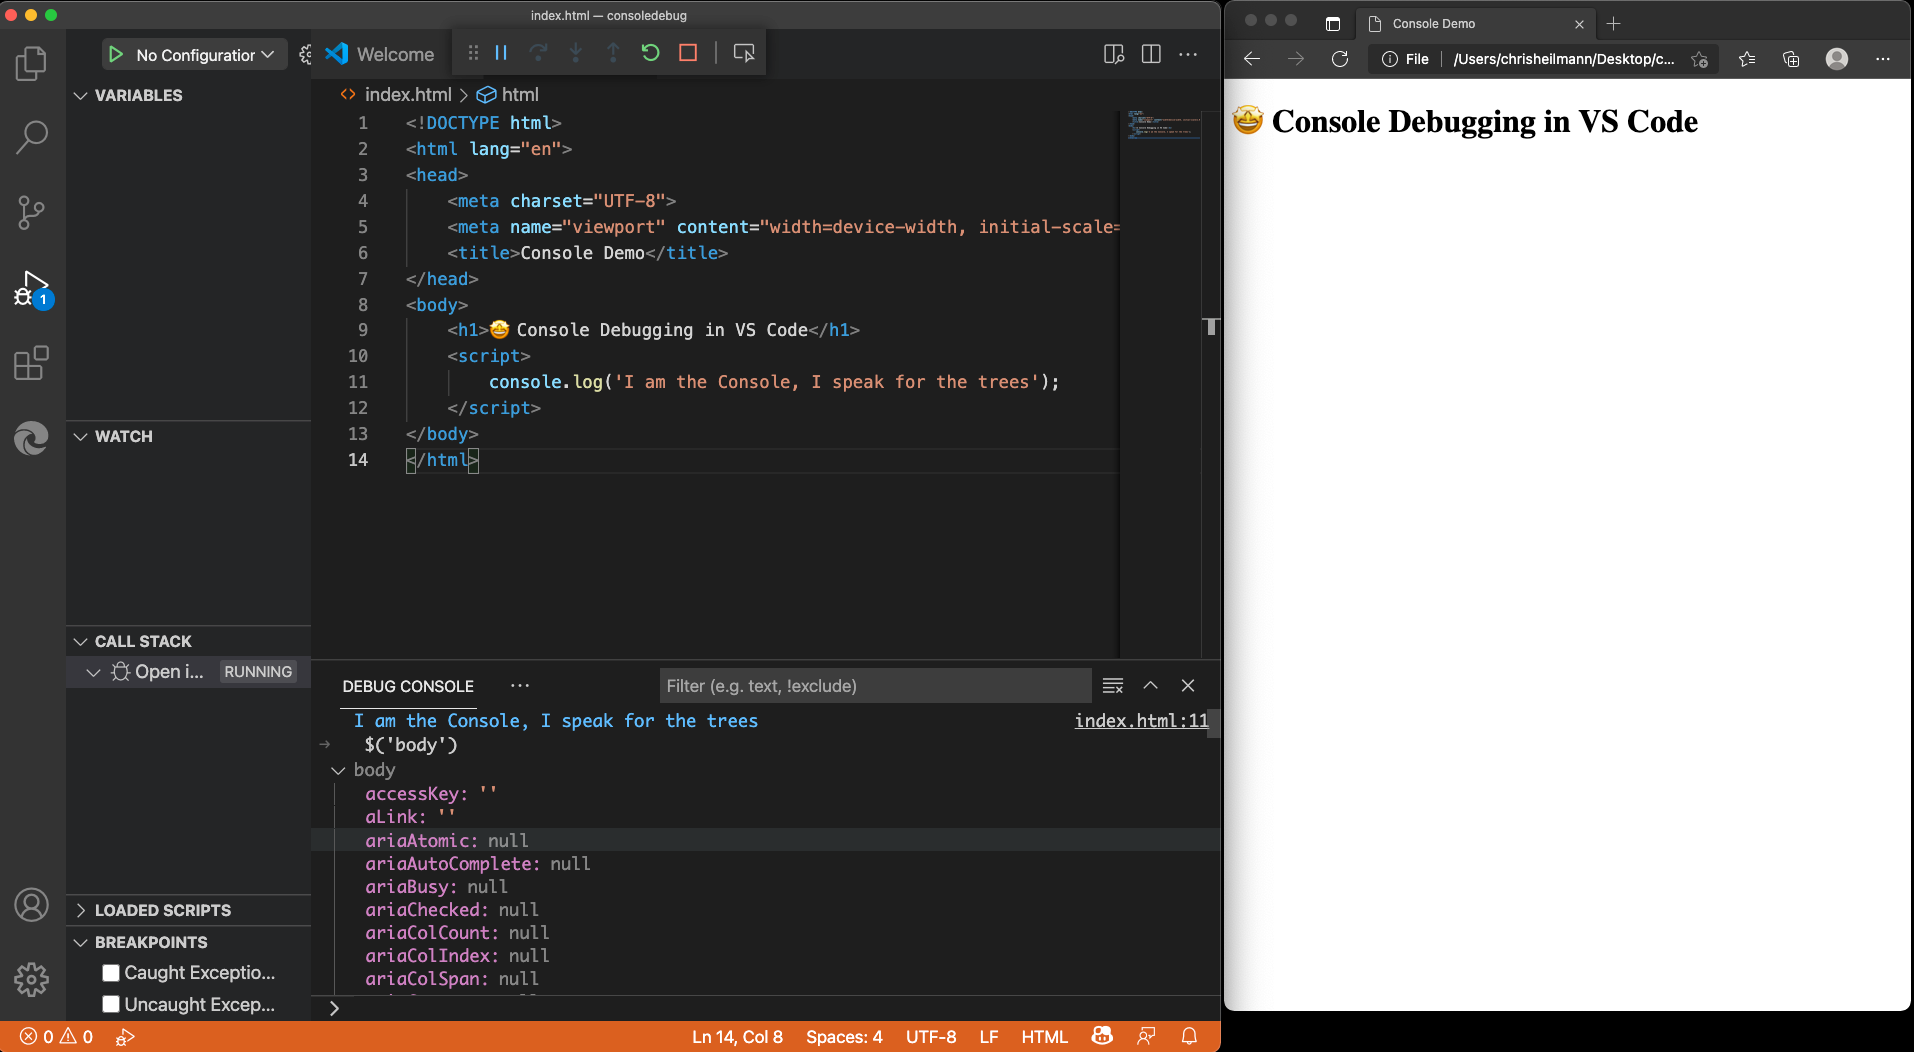
Task: Enable Uncaught Exceptions breakpoint checkbox
Action: 111,1004
